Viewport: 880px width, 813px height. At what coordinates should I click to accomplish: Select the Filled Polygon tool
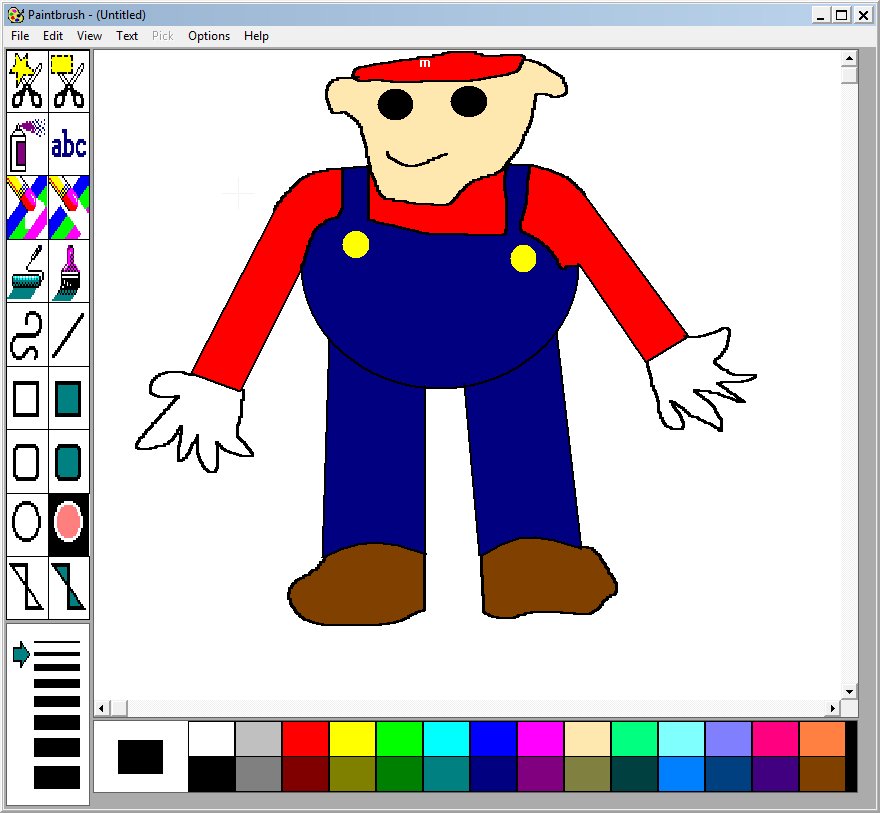[69, 587]
